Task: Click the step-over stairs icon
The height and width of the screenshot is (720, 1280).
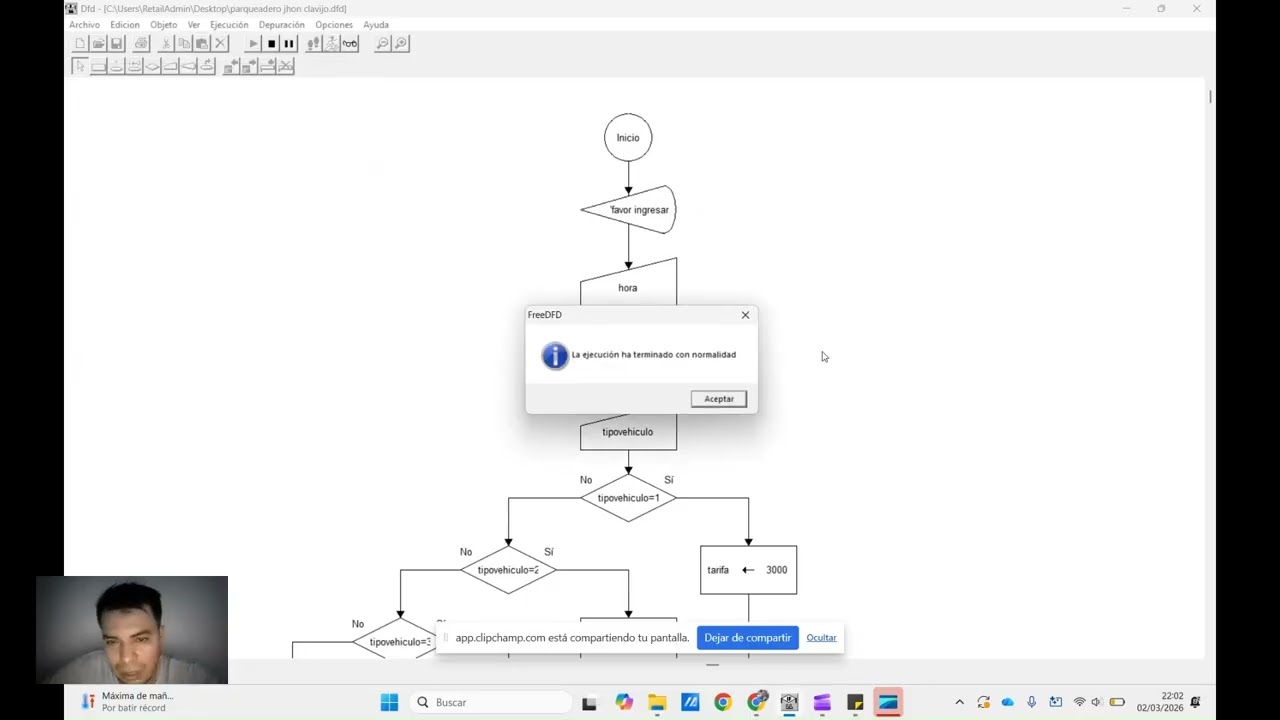Action: (332, 43)
